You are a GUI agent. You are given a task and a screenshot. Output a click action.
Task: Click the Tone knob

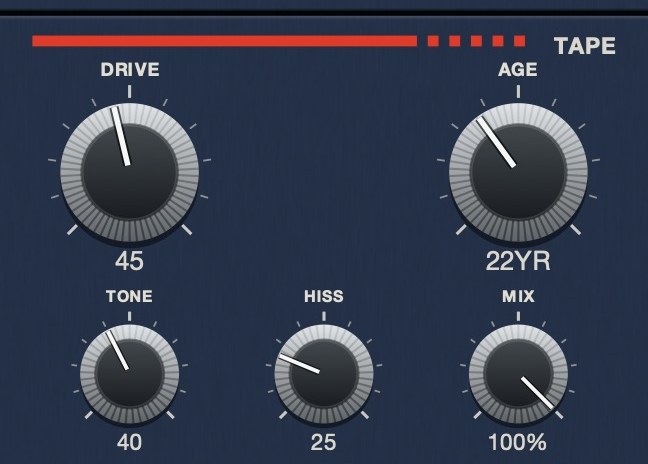[x=130, y=374]
